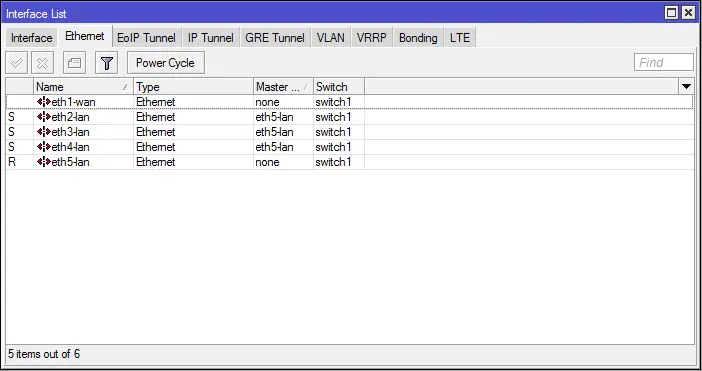This screenshot has height=371, width=702.
Task: Switch to the Bonding tab
Action: coord(418,38)
